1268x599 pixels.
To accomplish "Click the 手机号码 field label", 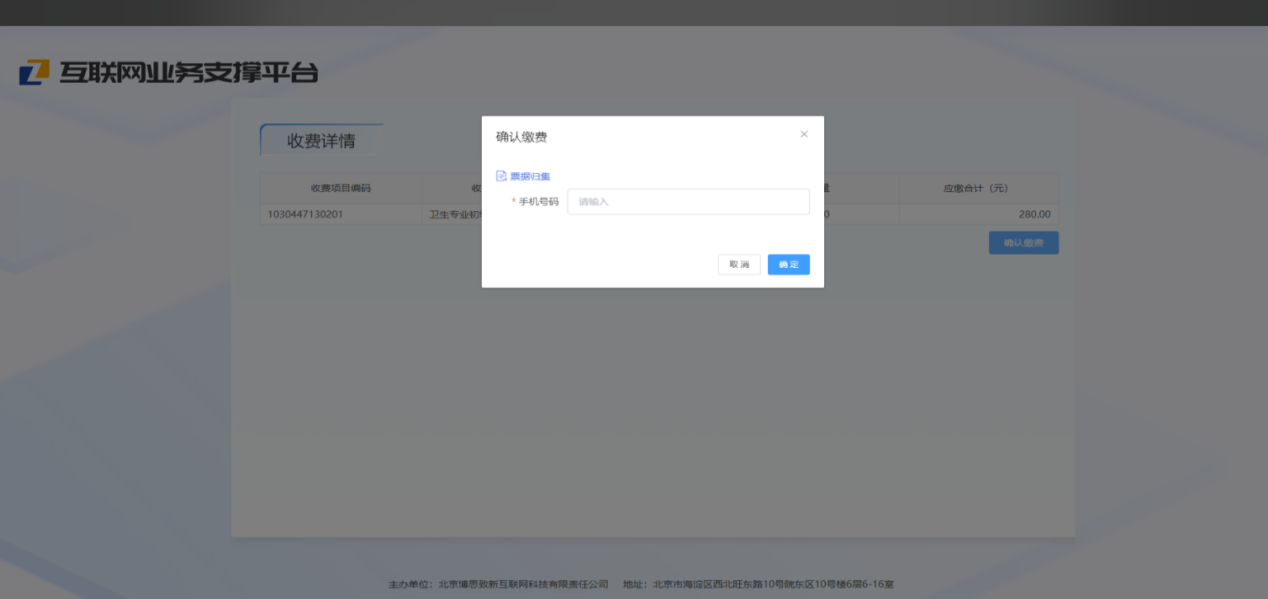I will pyautogui.click(x=538, y=201).
